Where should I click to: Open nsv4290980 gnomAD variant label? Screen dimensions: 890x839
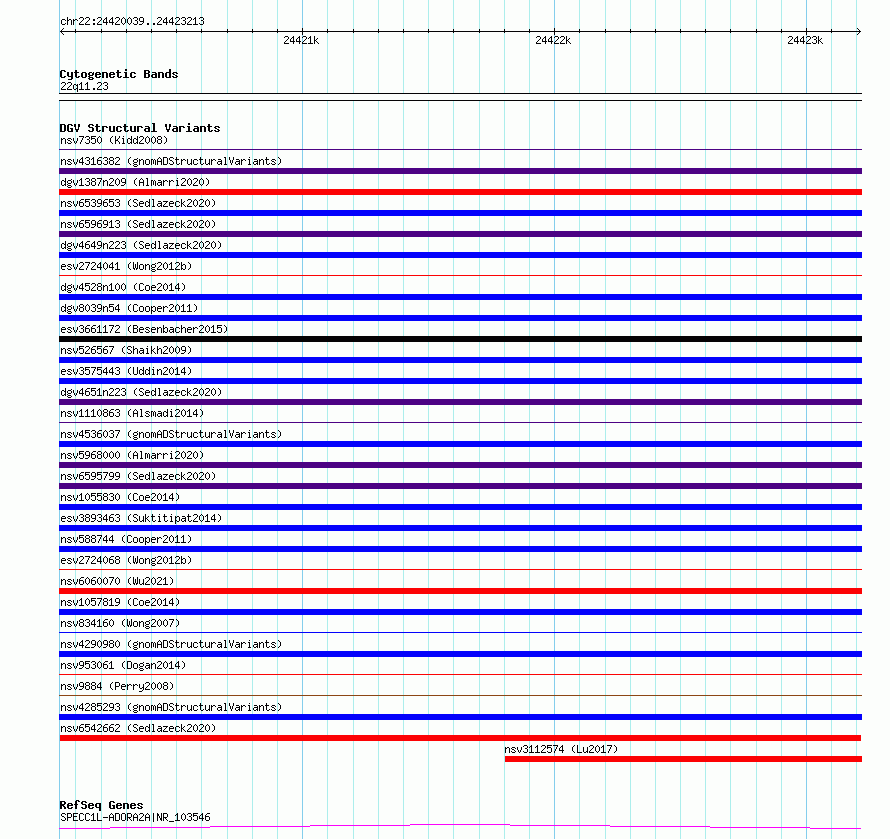[171, 644]
